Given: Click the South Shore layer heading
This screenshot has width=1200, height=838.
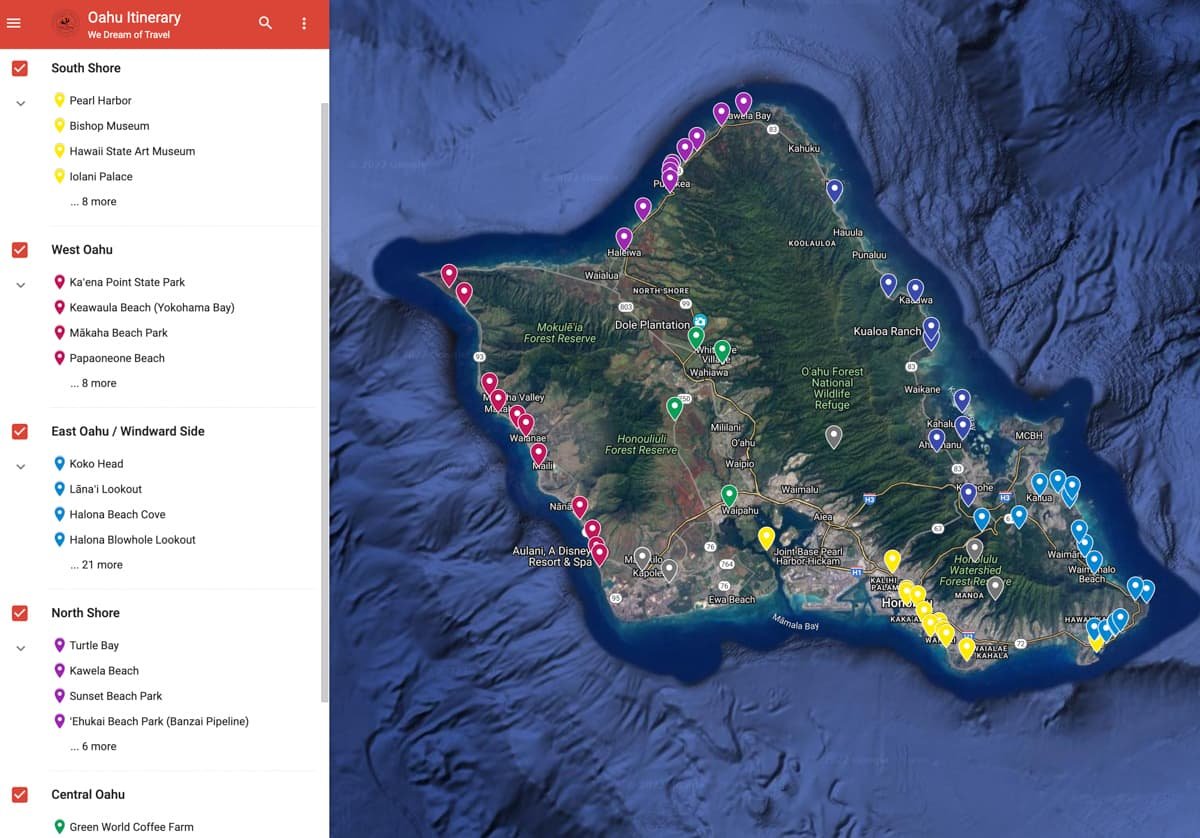Looking at the screenshot, I should point(86,68).
